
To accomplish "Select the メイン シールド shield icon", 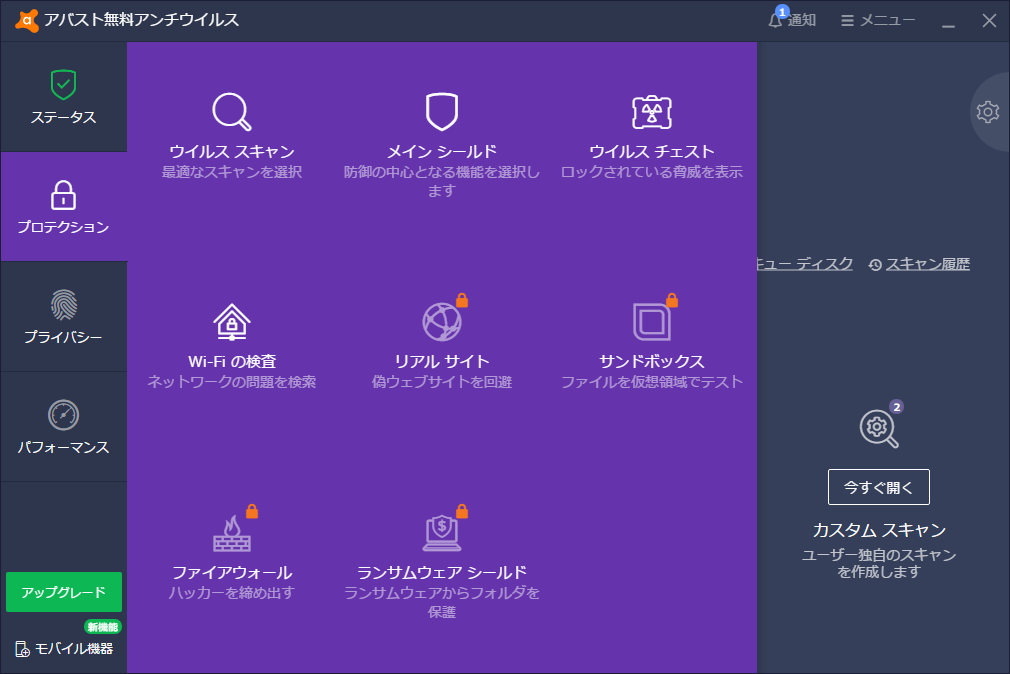I will pos(443,110).
